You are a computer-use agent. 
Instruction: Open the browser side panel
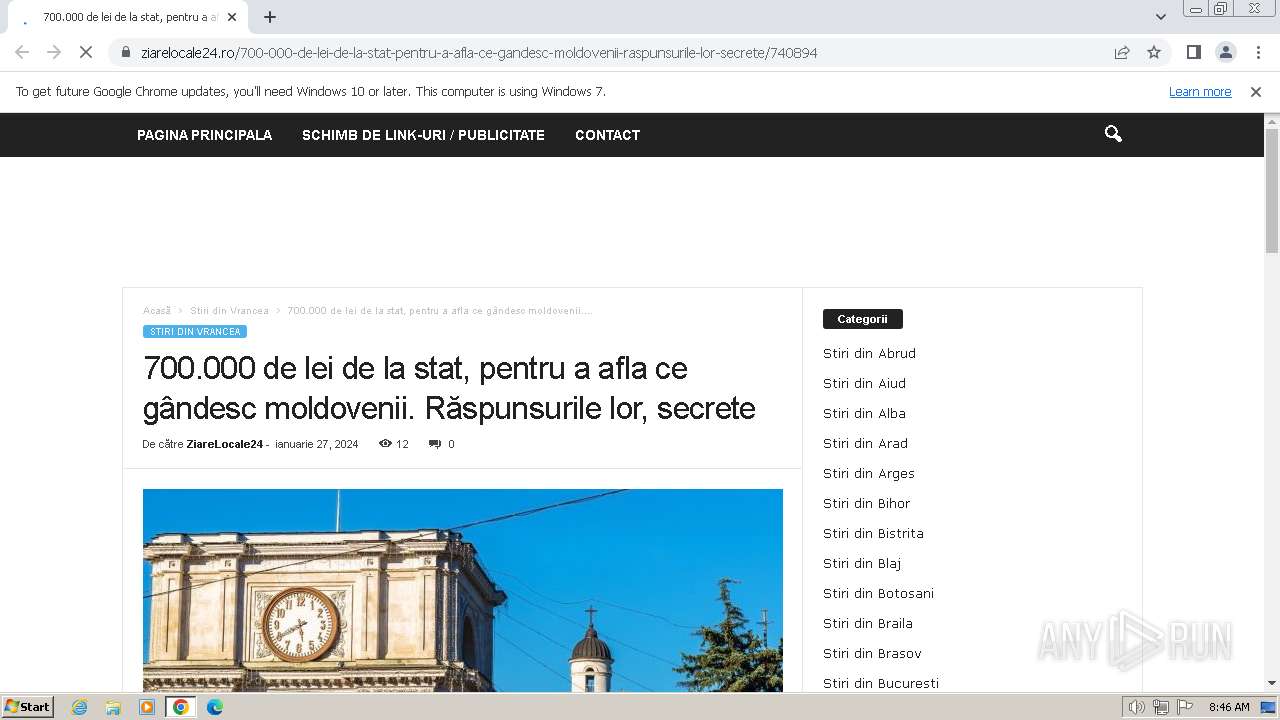(x=1193, y=52)
